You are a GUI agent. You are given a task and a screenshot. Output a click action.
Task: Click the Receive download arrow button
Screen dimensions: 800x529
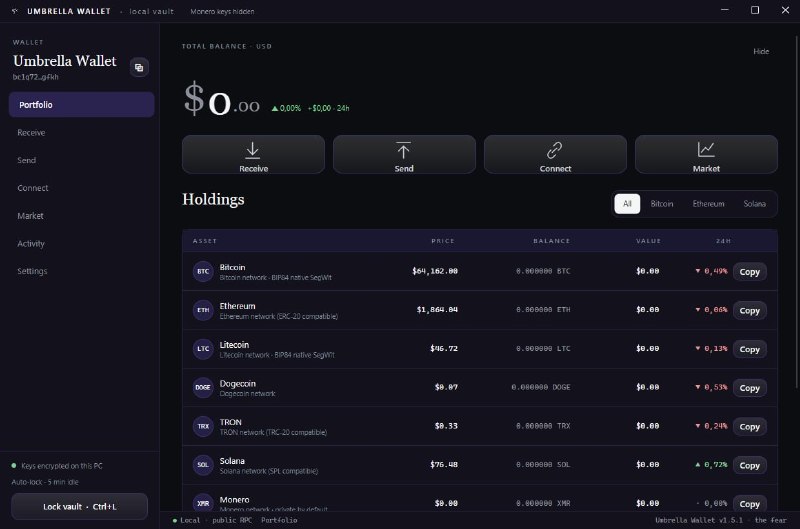pyautogui.click(x=253, y=155)
